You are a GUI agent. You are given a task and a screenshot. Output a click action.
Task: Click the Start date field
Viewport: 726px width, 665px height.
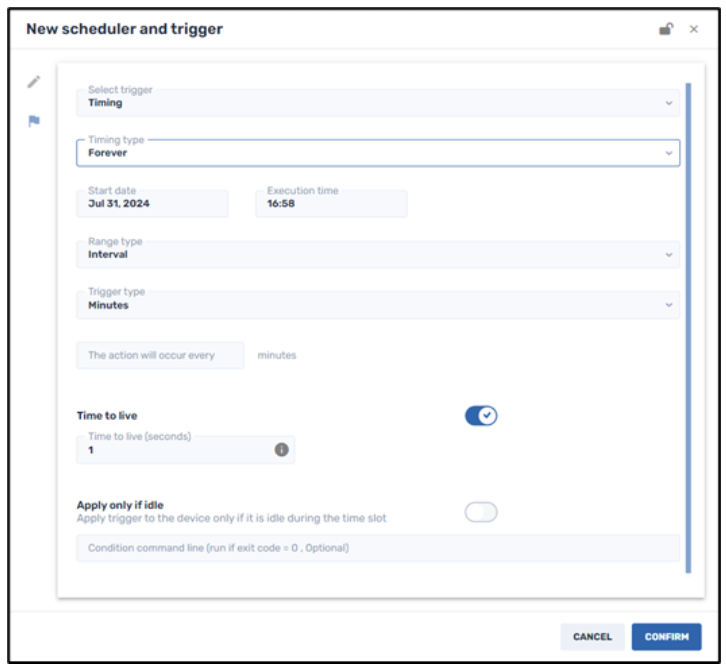(x=152, y=203)
